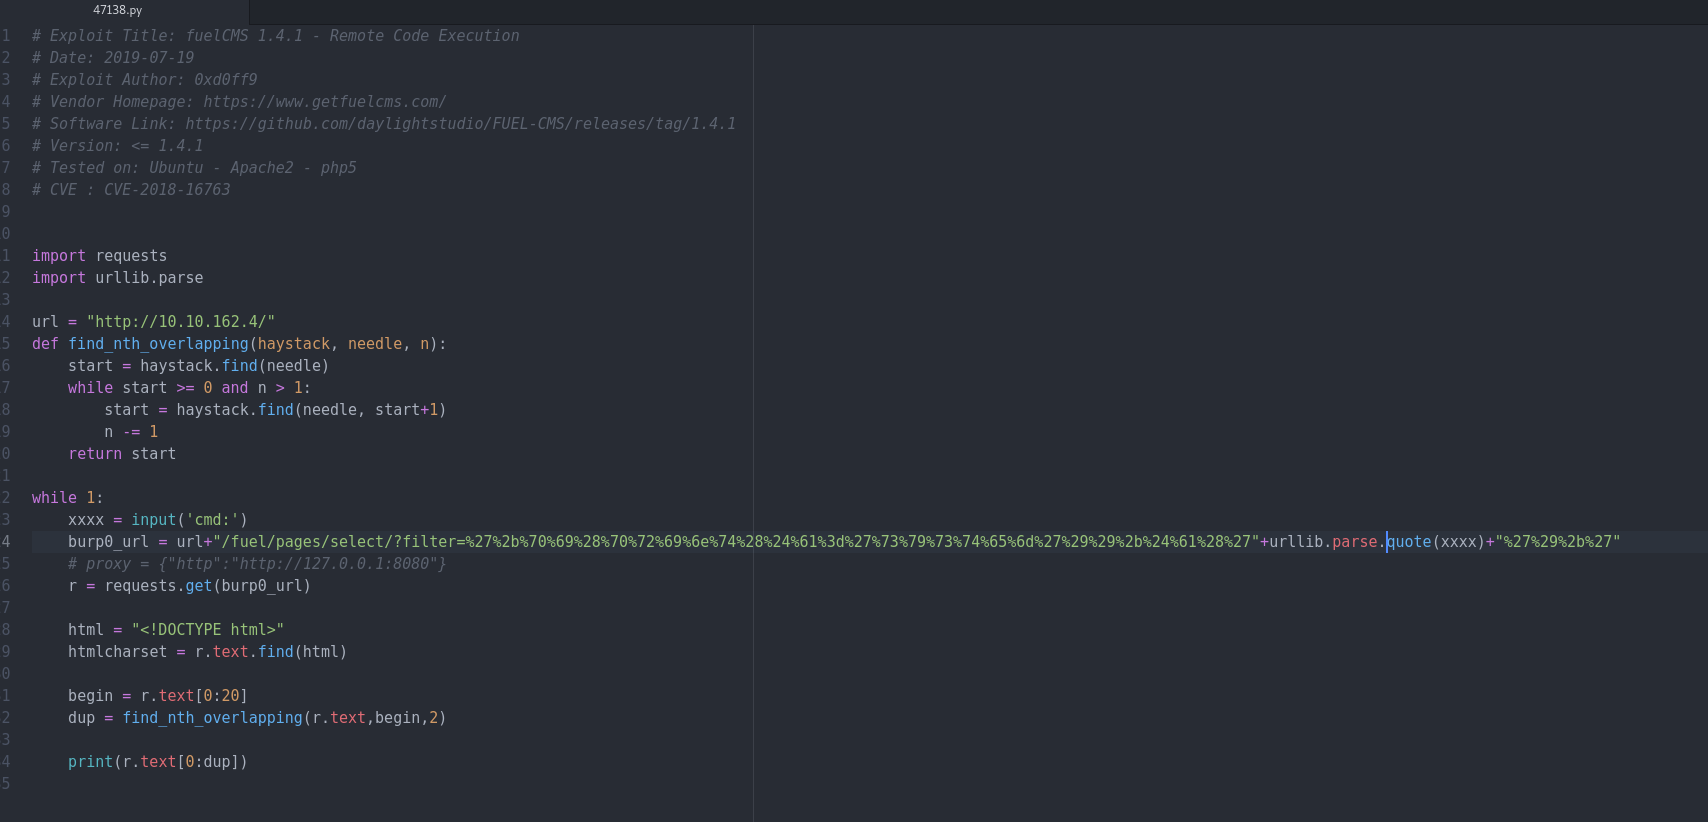Click the Exploit Title comment line
Screen dimensions: 1708x822
pyautogui.click(x=276, y=36)
